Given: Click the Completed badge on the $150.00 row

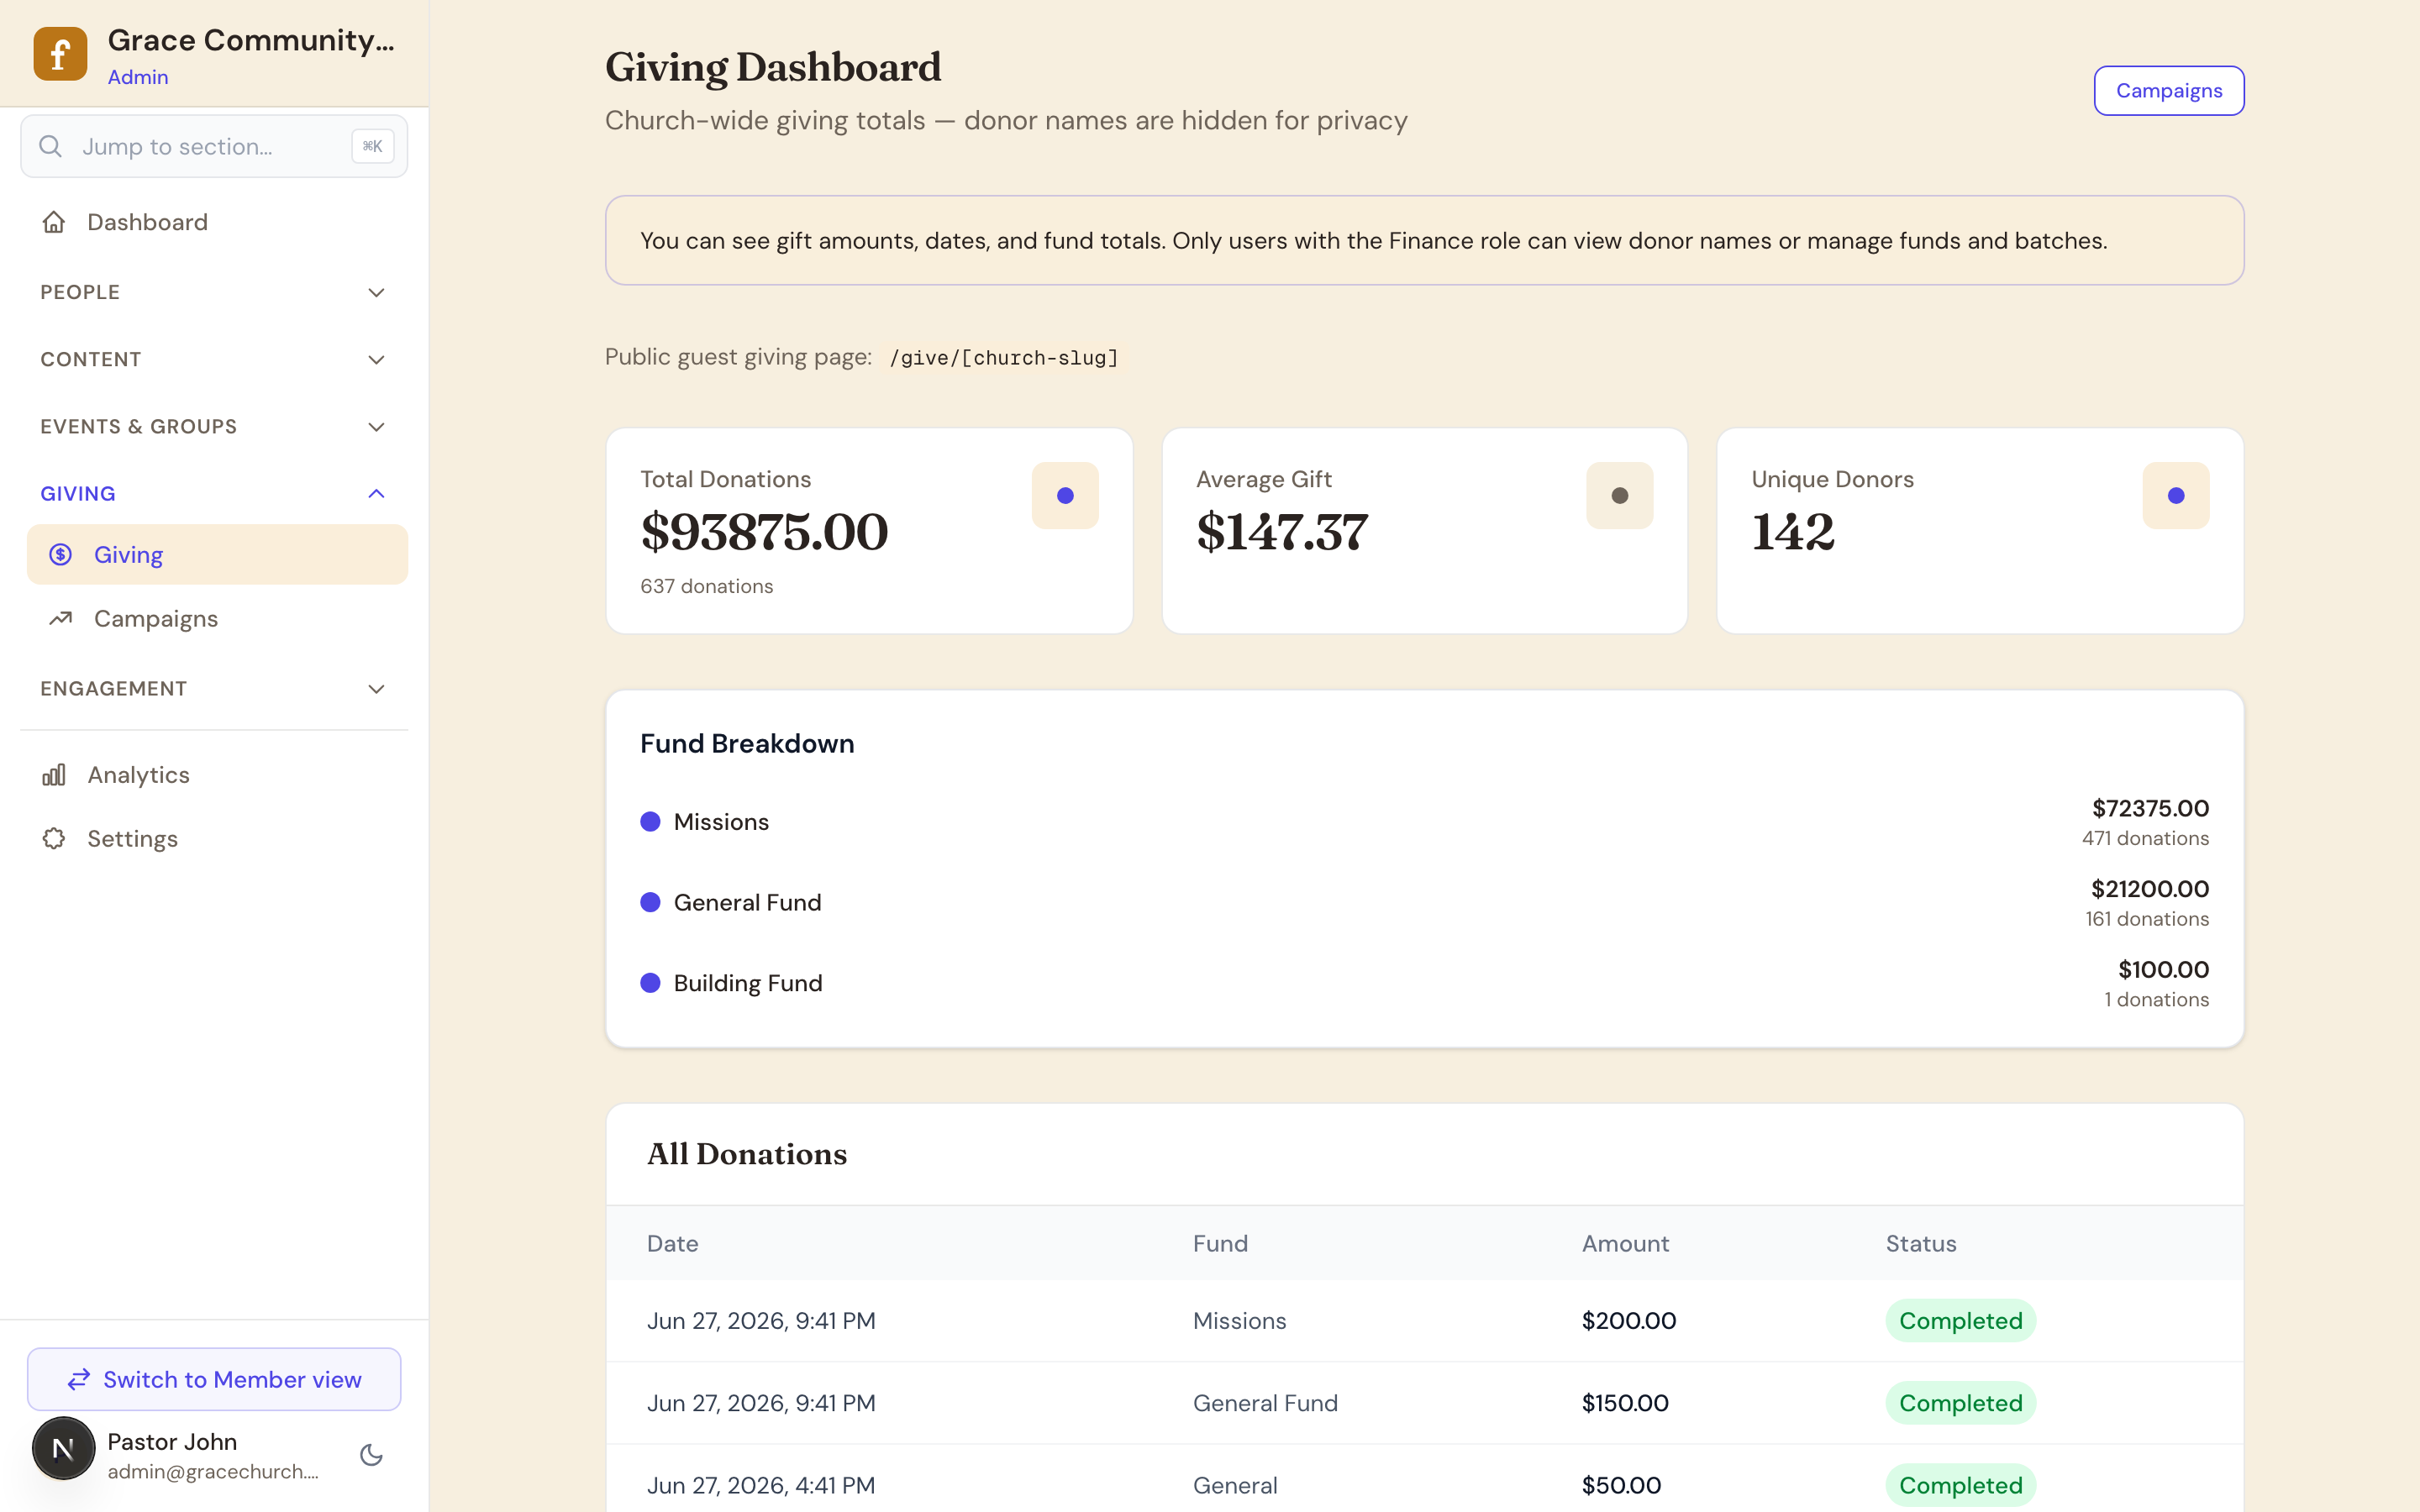Looking at the screenshot, I should (1960, 1403).
